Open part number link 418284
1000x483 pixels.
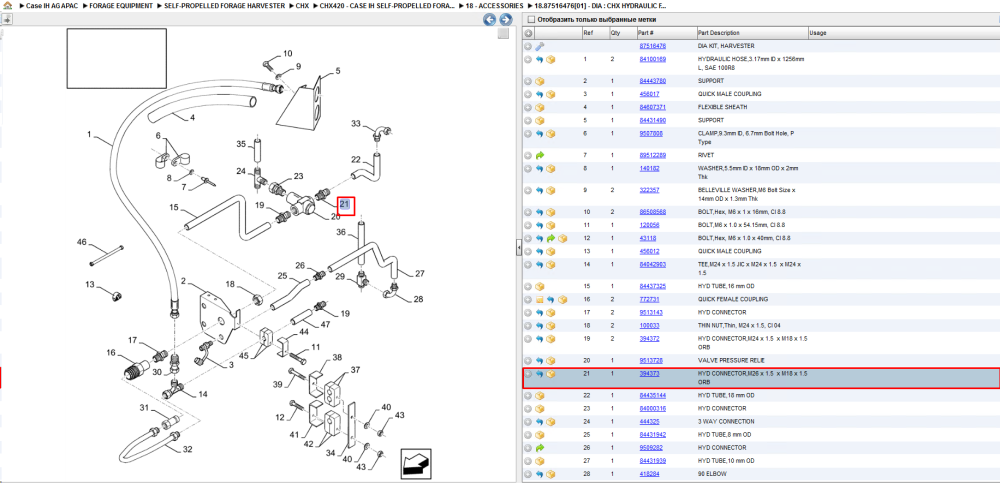pos(649,474)
